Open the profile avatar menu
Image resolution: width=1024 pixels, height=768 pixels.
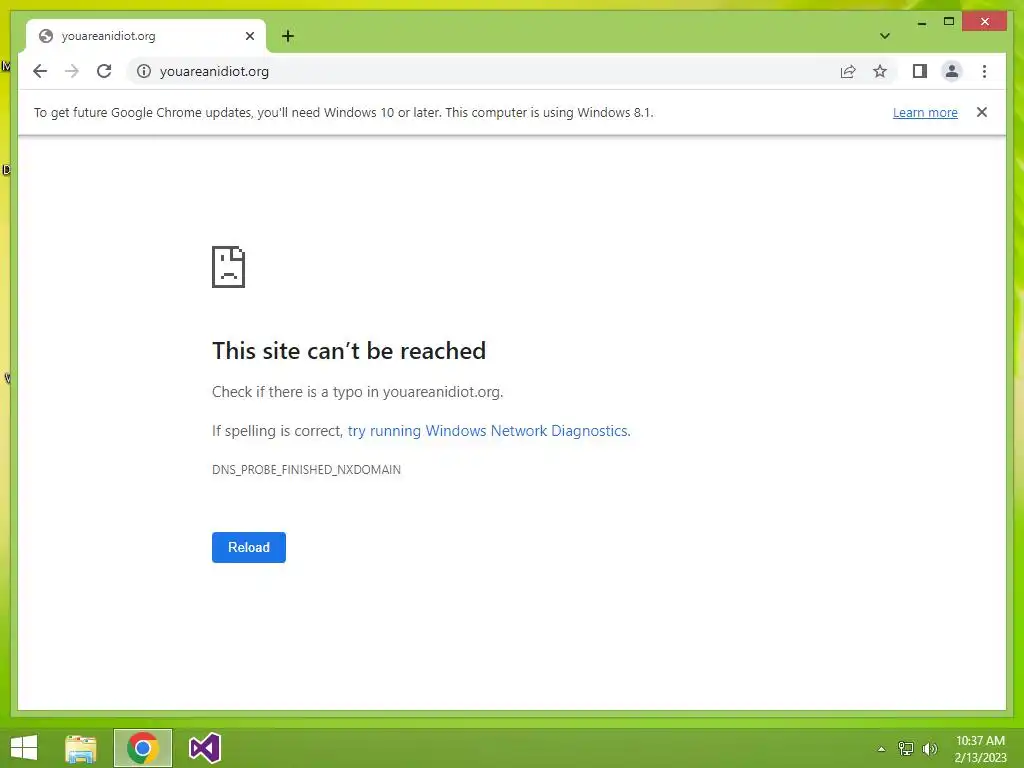[952, 71]
